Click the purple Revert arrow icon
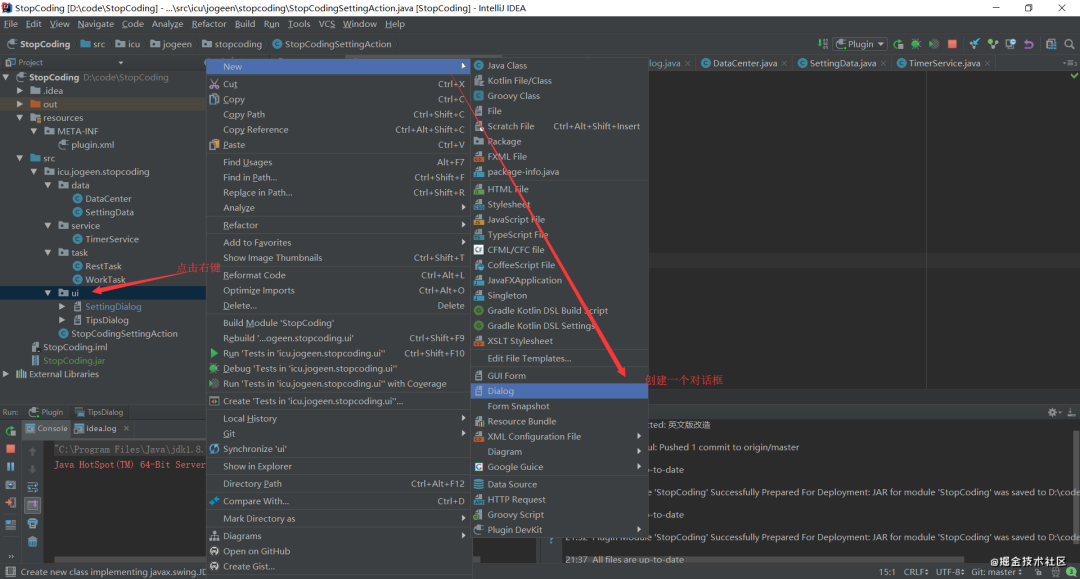This screenshot has height=579, width=1080. point(1029,44)
